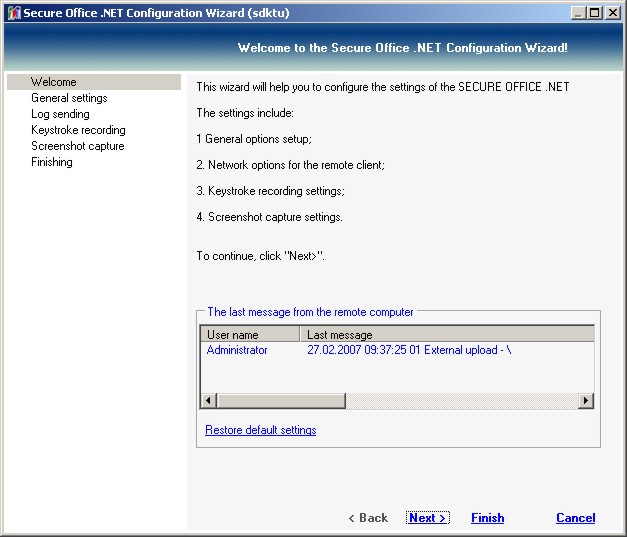Click the Finish link
627x537 pixels.
[x=487, y=518]
